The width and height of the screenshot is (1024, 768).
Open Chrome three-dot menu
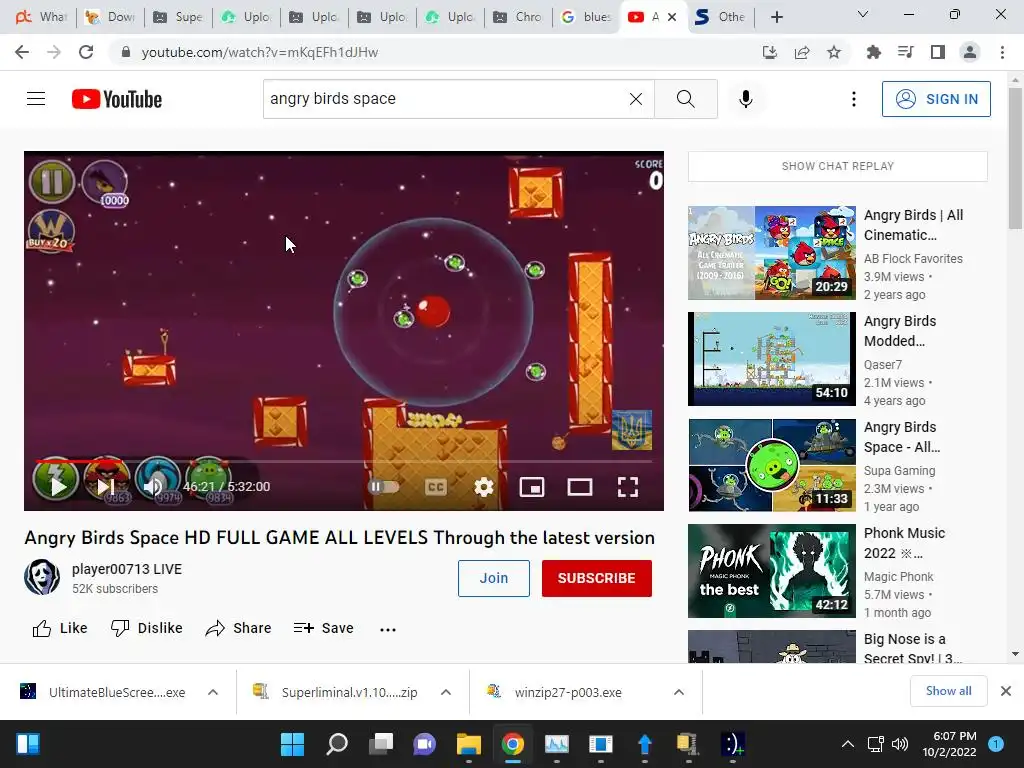(1002, 52)
